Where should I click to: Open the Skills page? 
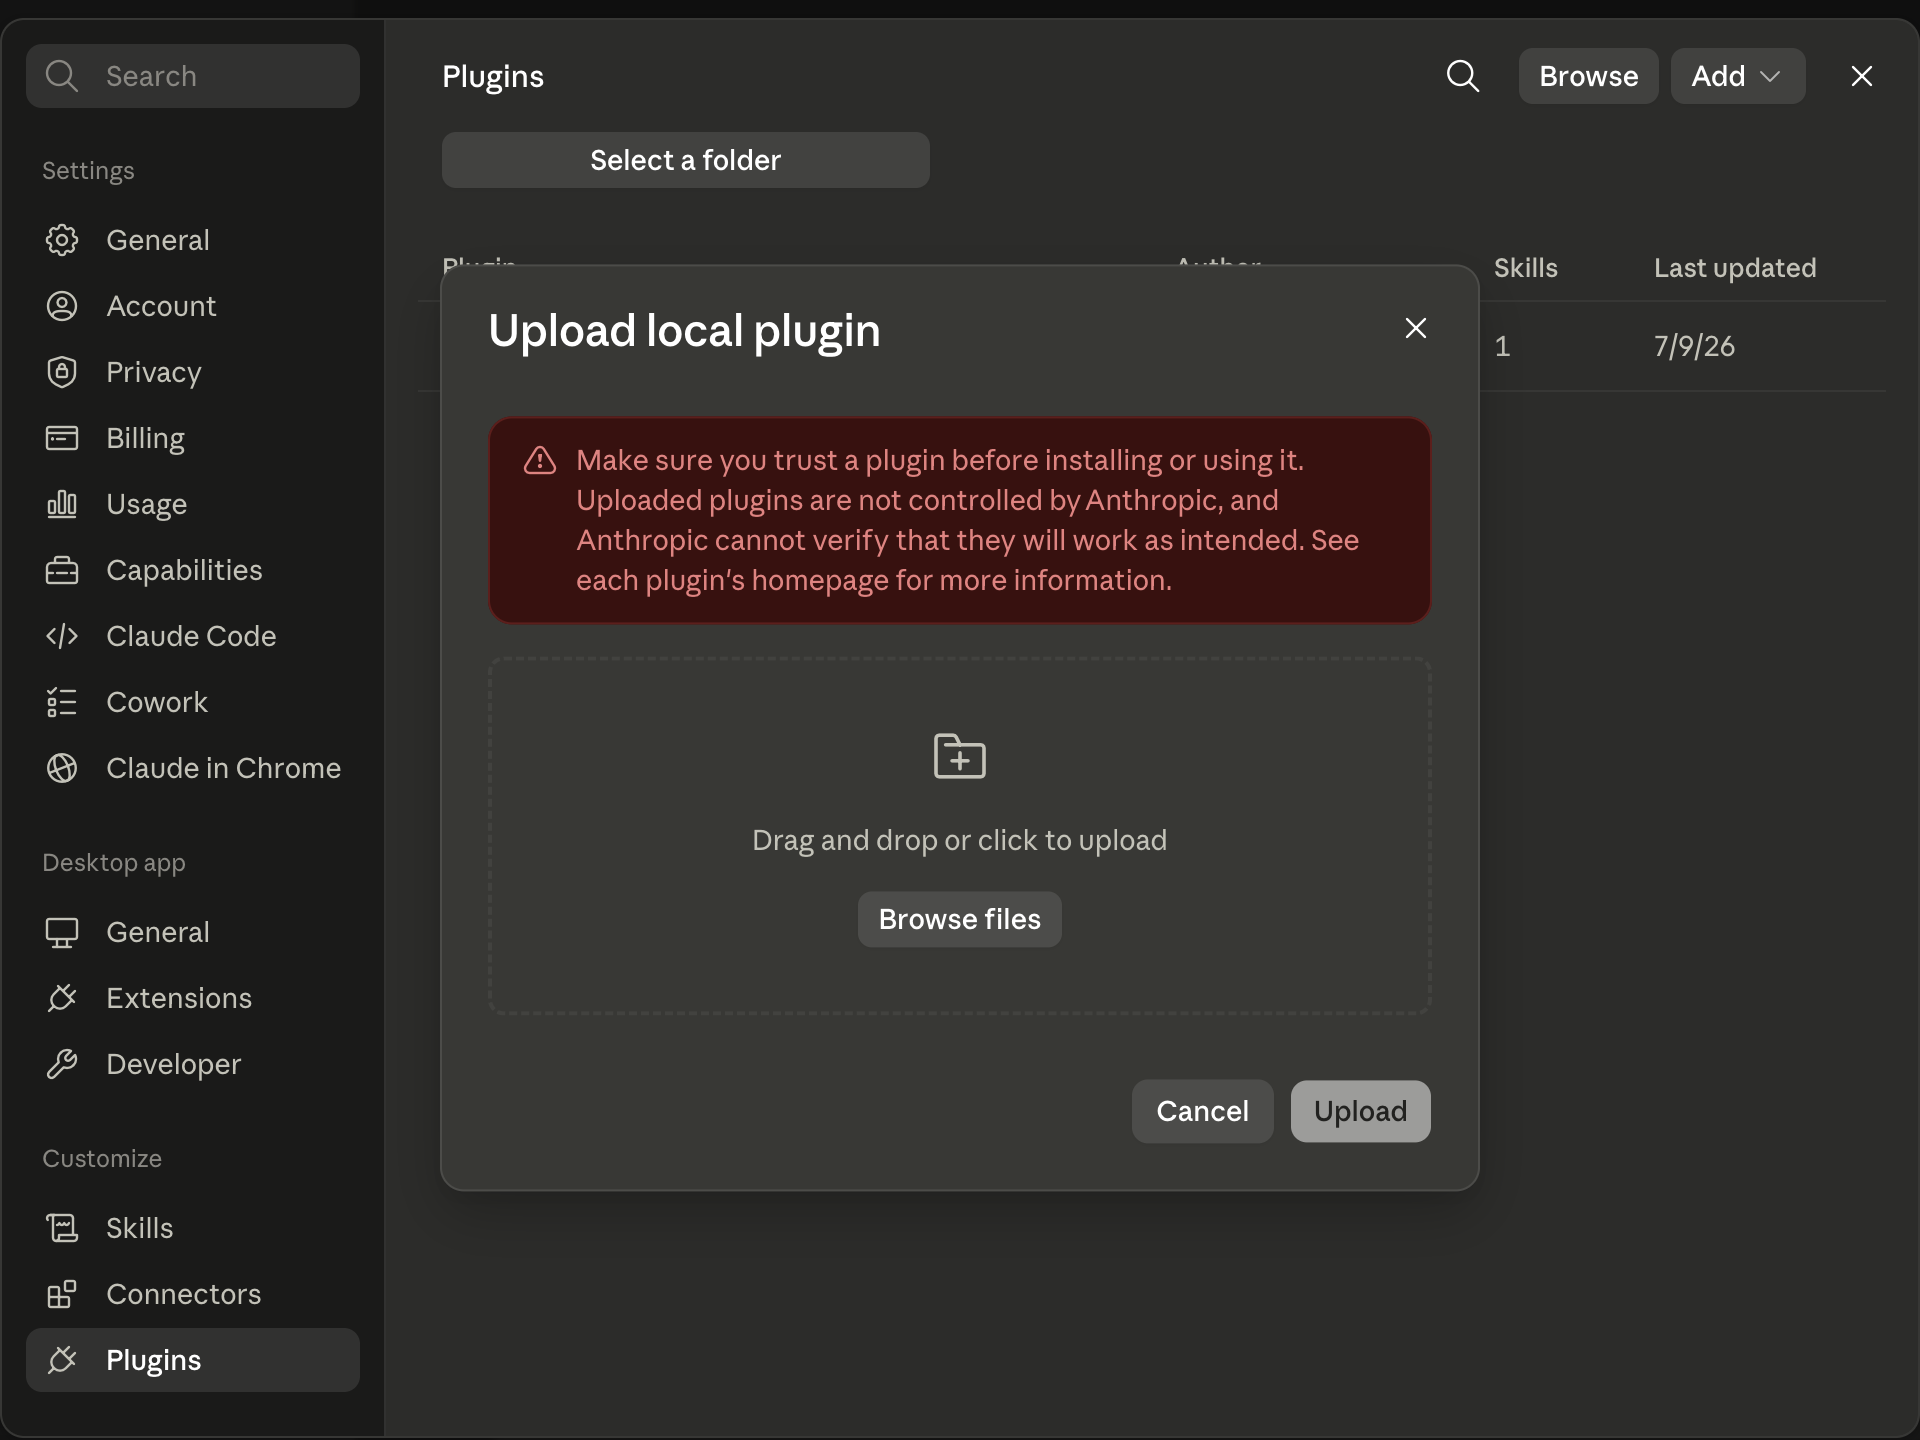(193, 1228)
